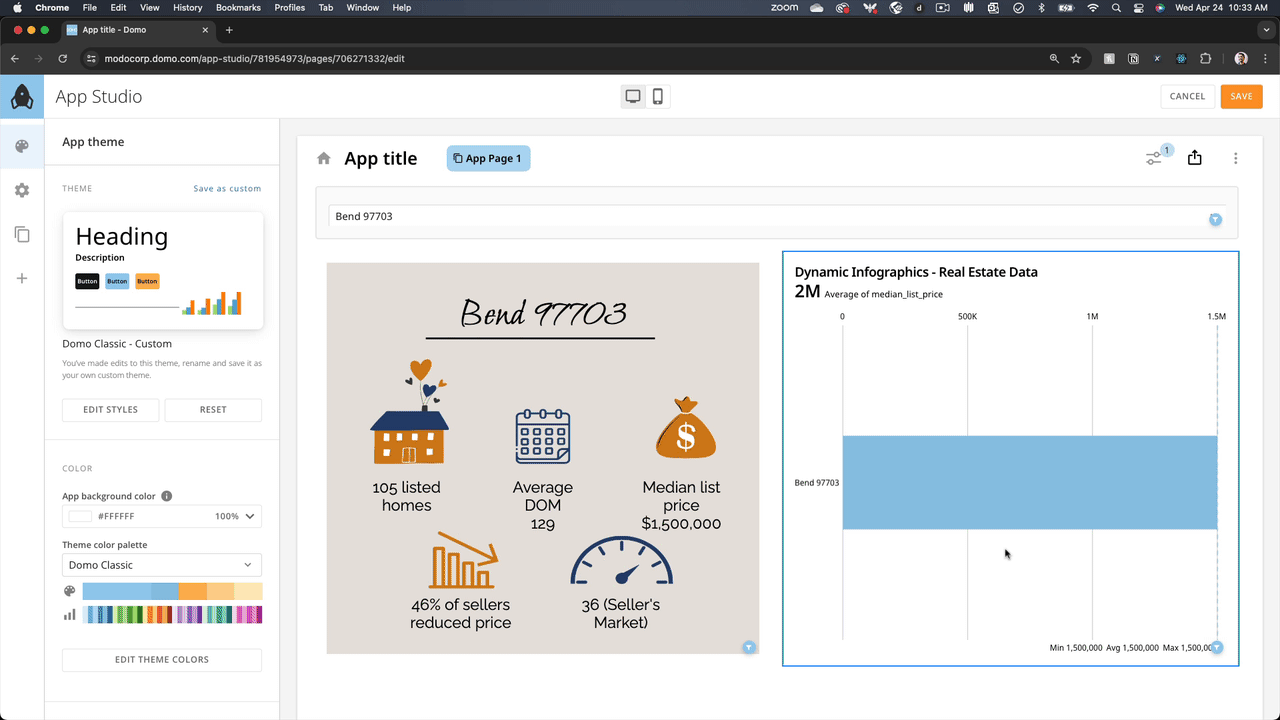
Task: Open Chrome profile avatar
Action: 1241,59
